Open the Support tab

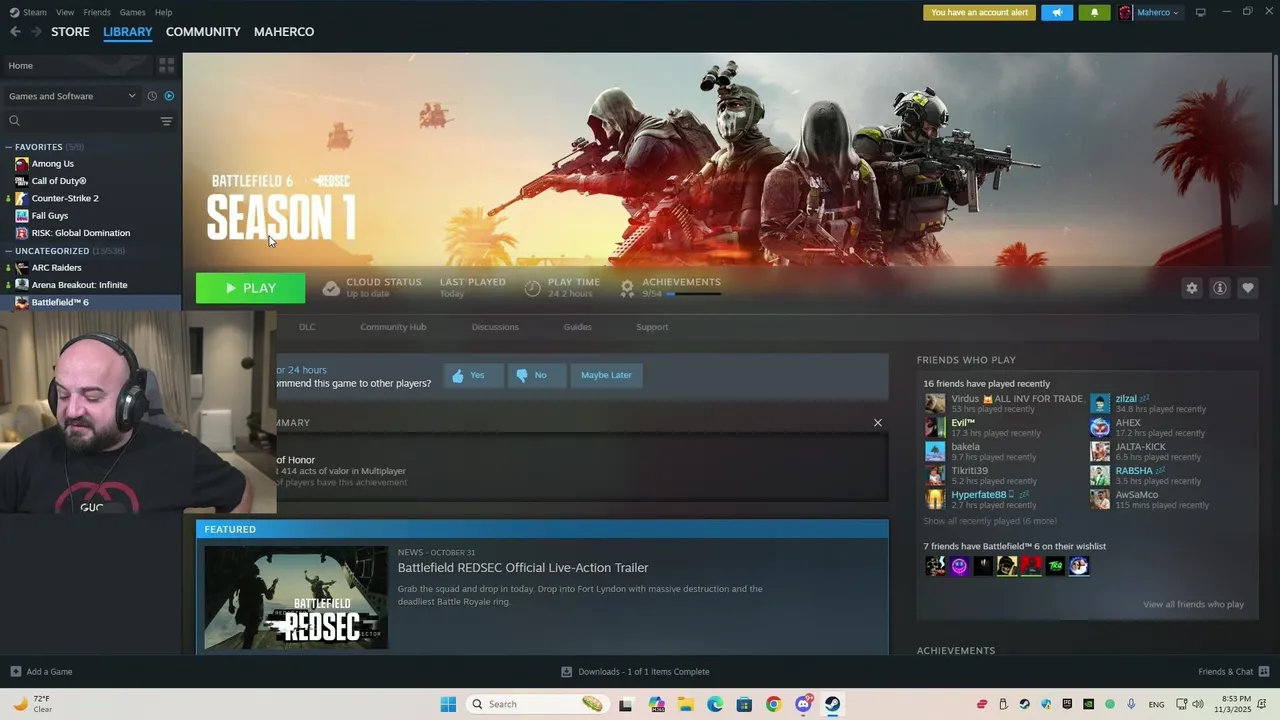coord(652,327)
